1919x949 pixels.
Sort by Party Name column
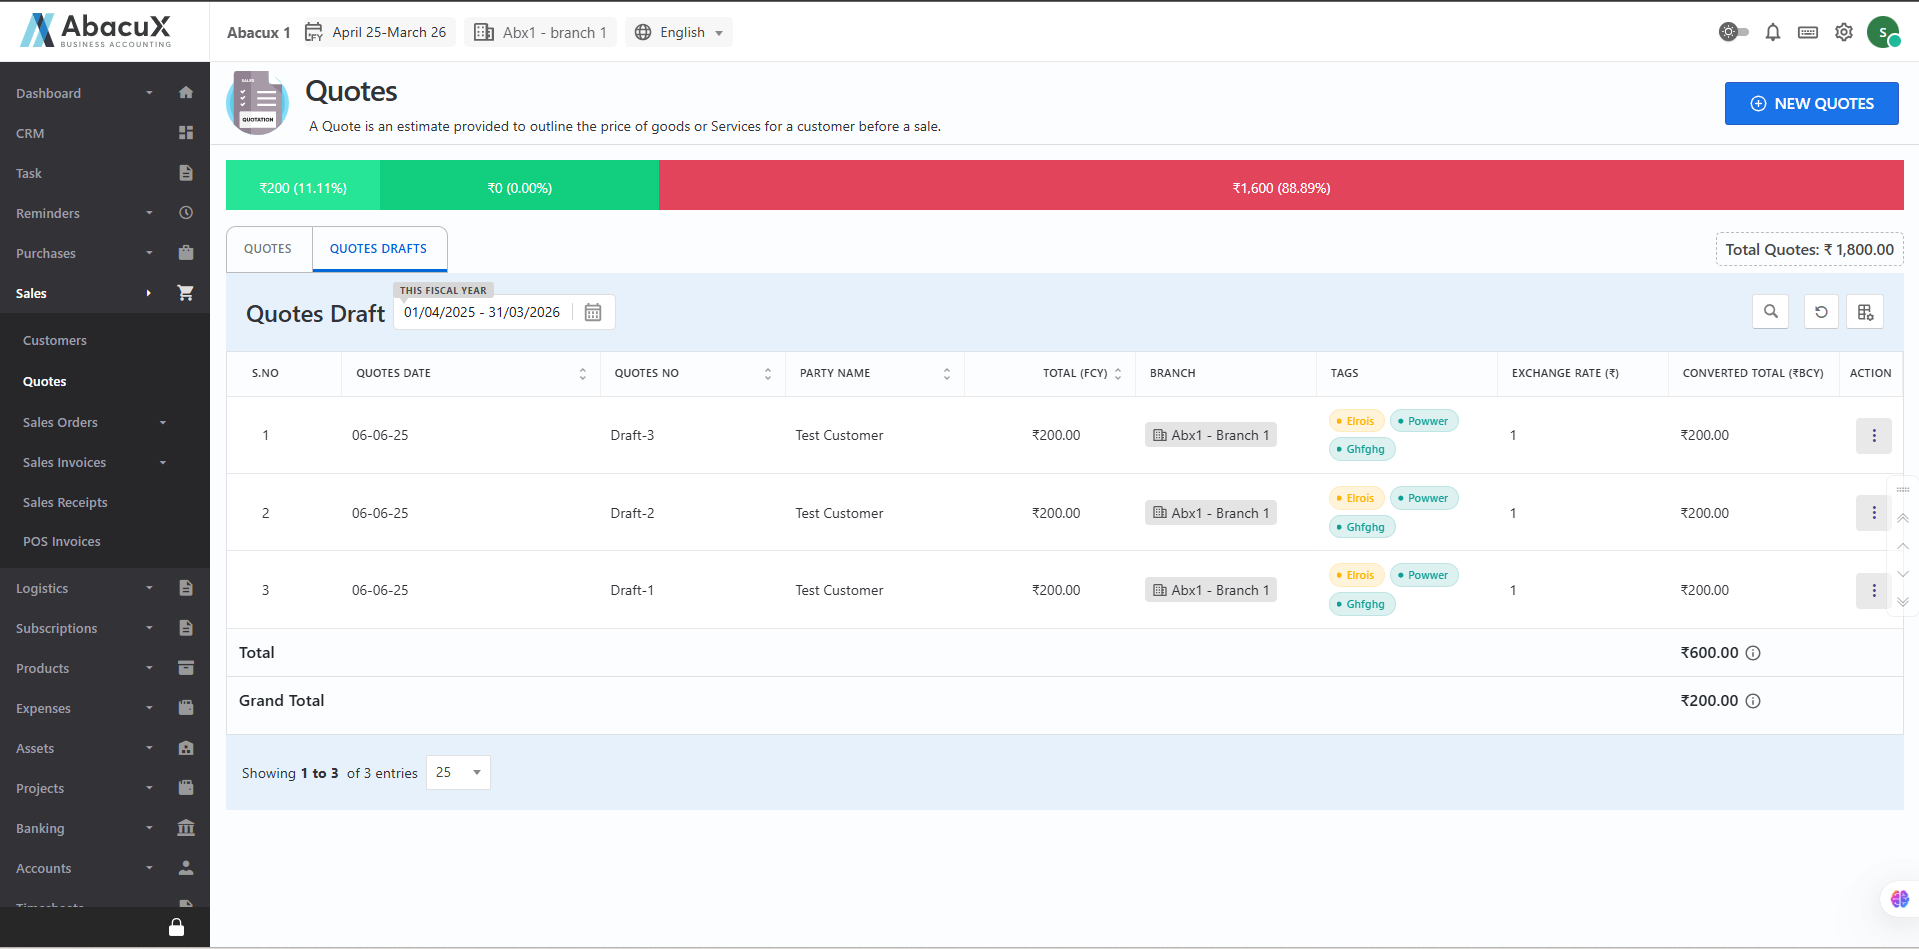[946, 374]
